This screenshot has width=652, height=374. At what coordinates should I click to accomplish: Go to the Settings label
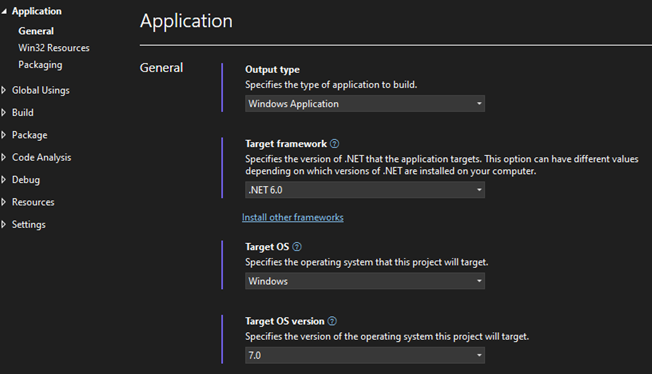29,225
